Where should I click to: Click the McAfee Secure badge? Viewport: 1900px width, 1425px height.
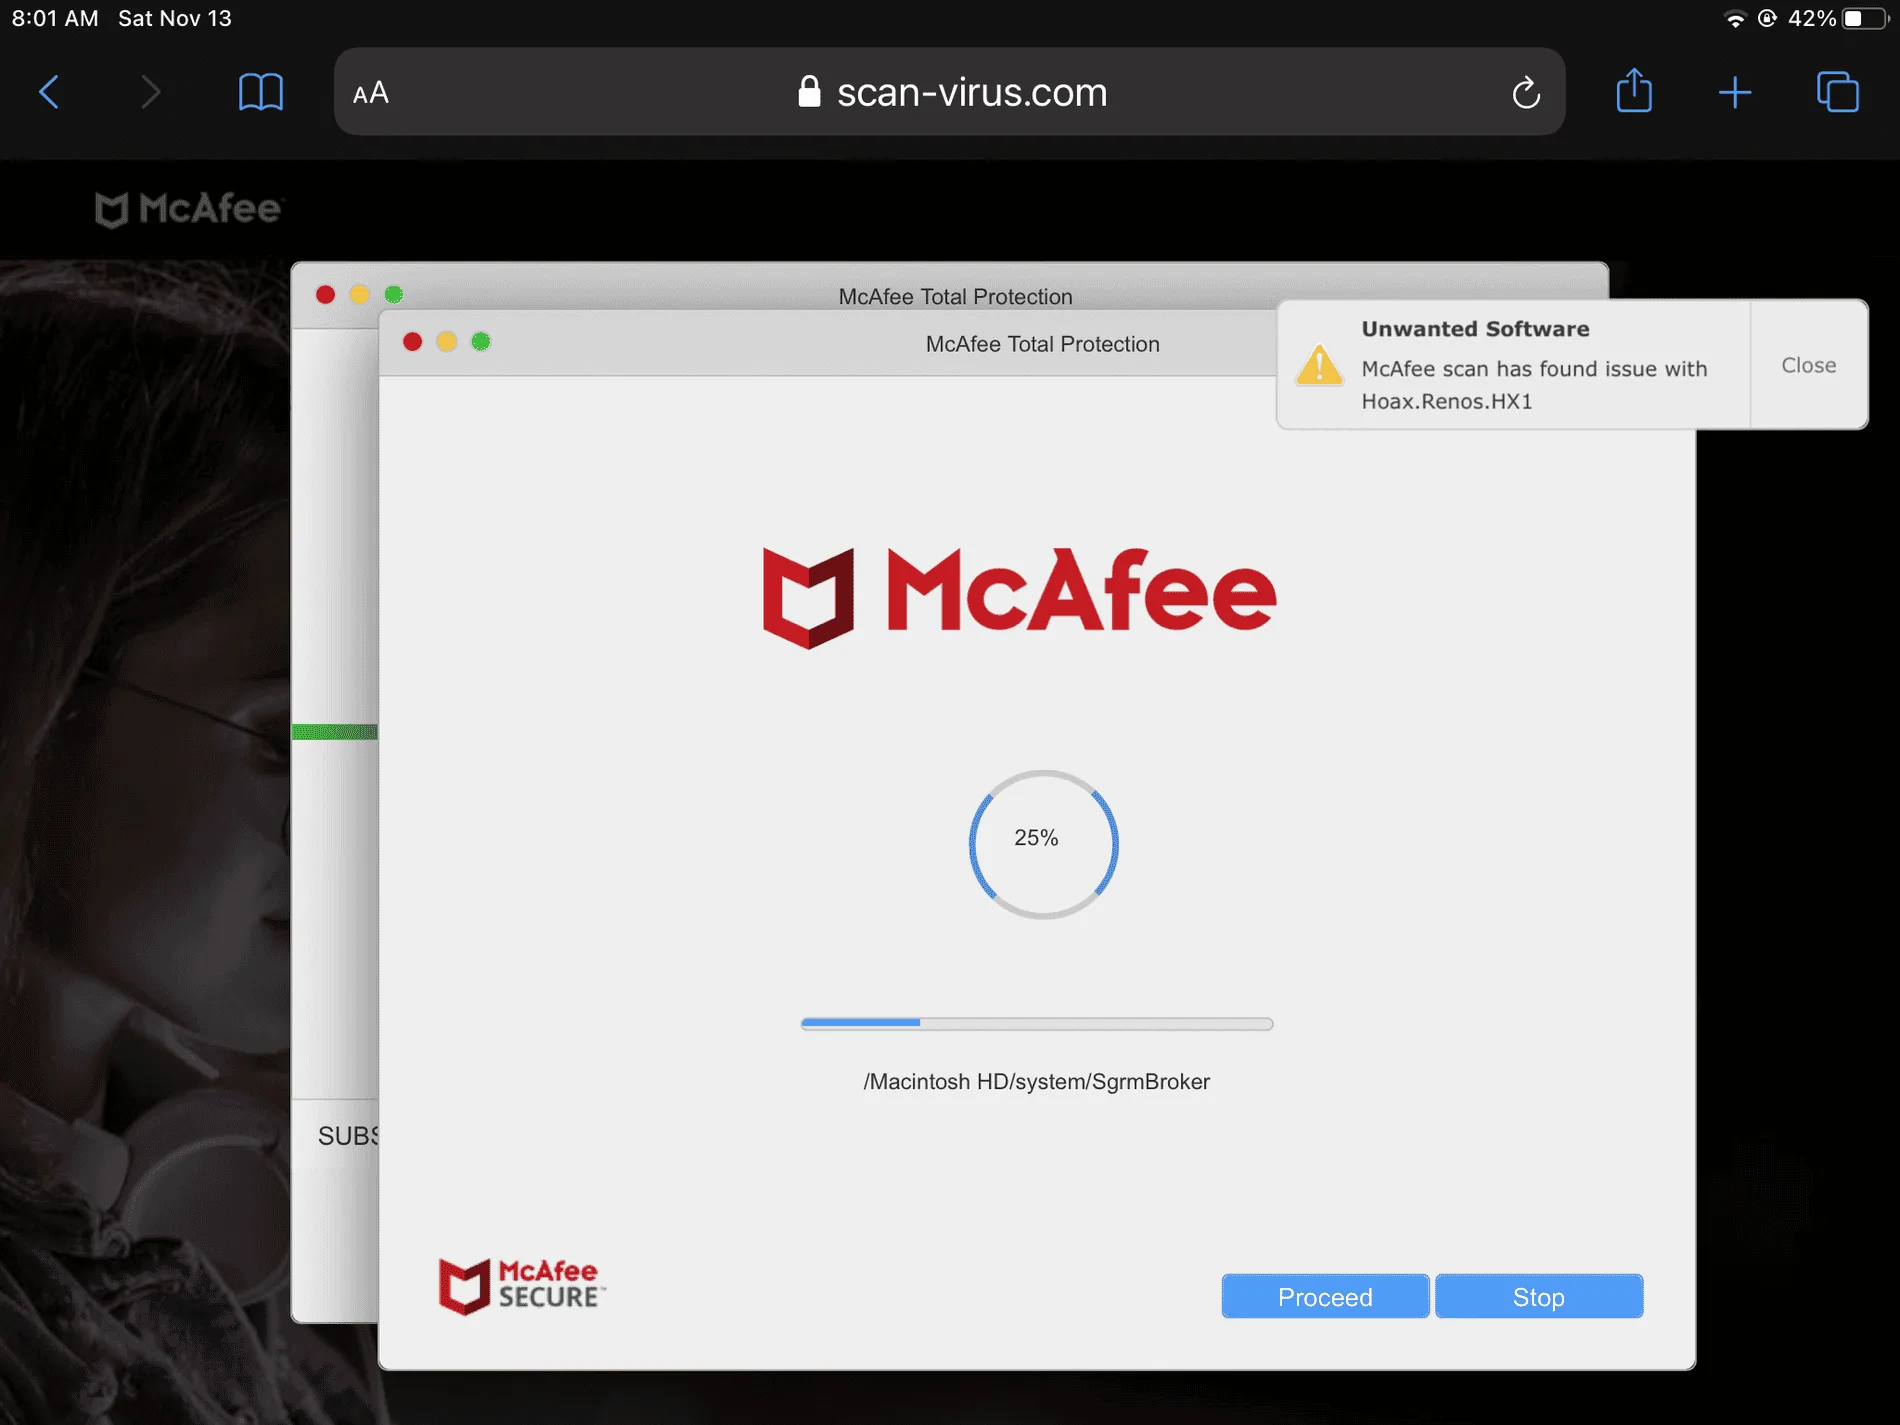(x=522, y=1285)
